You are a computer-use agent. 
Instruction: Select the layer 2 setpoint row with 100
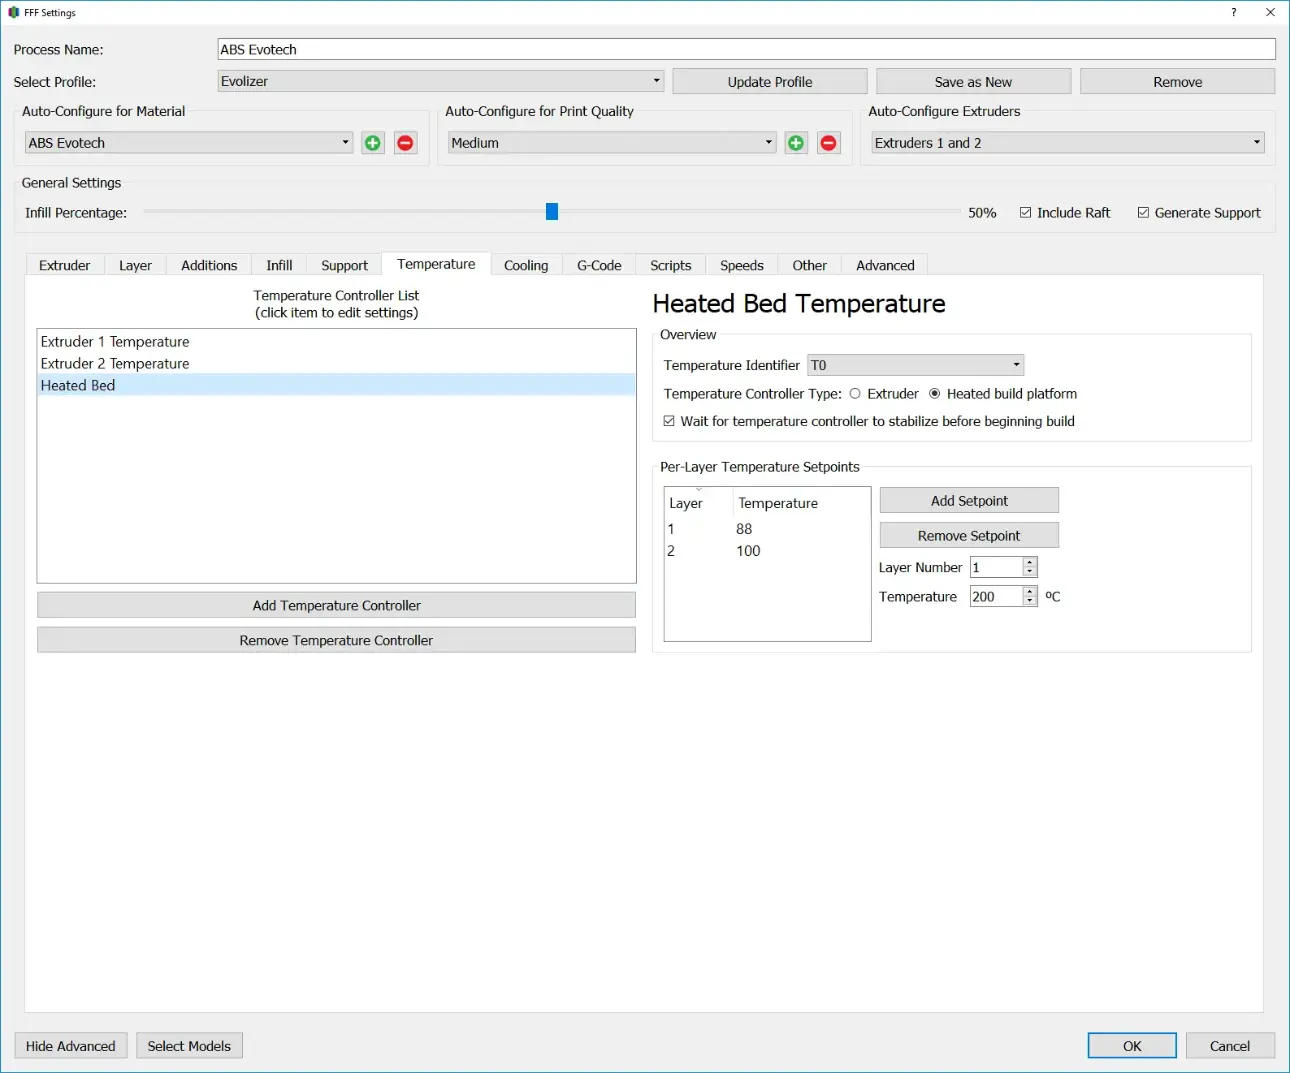[x=767, y=551]
